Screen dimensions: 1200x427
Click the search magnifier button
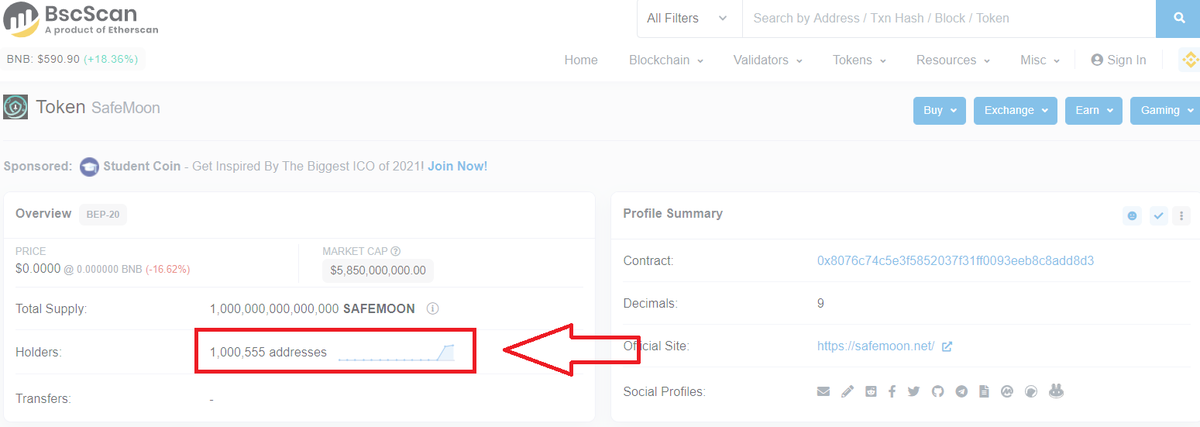1177,18
